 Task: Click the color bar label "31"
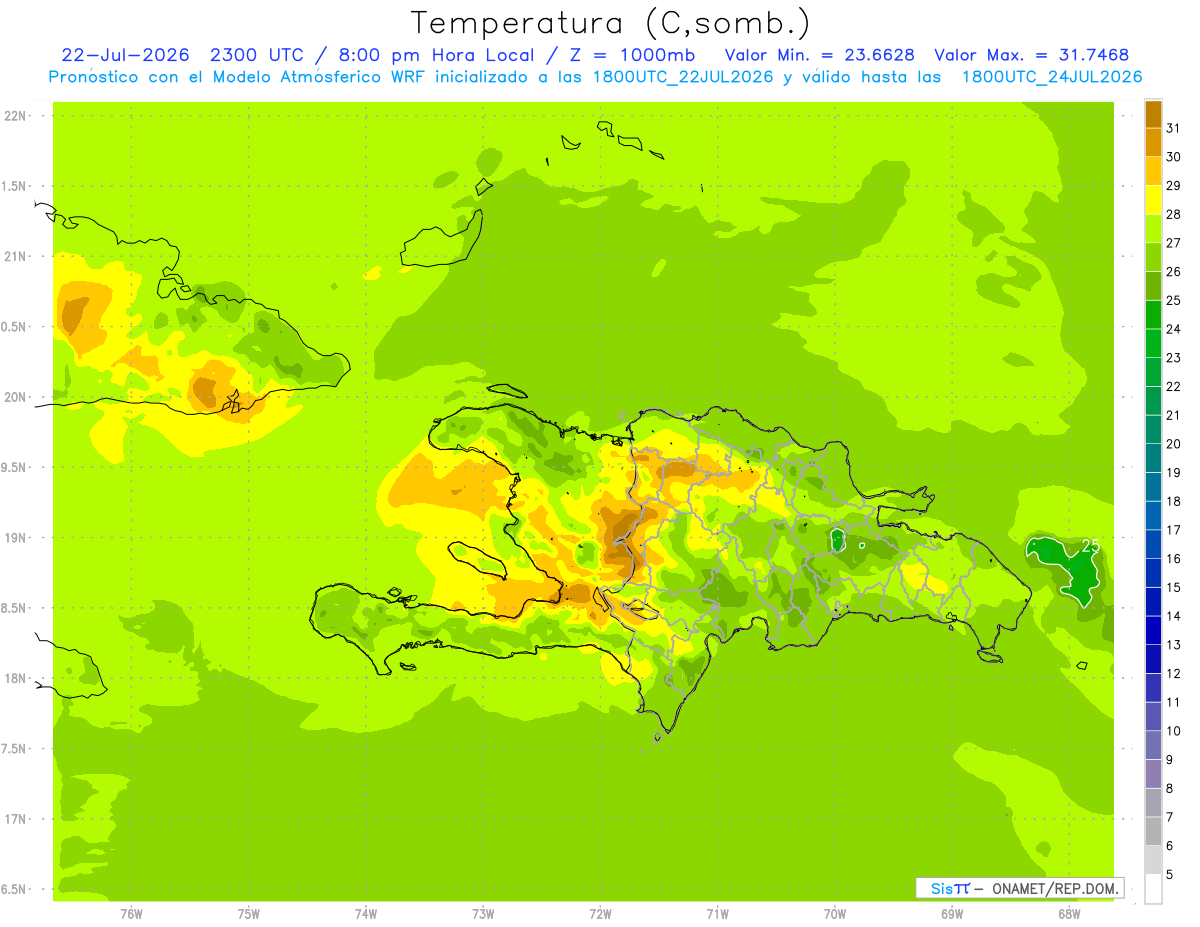coord(1174,128)
